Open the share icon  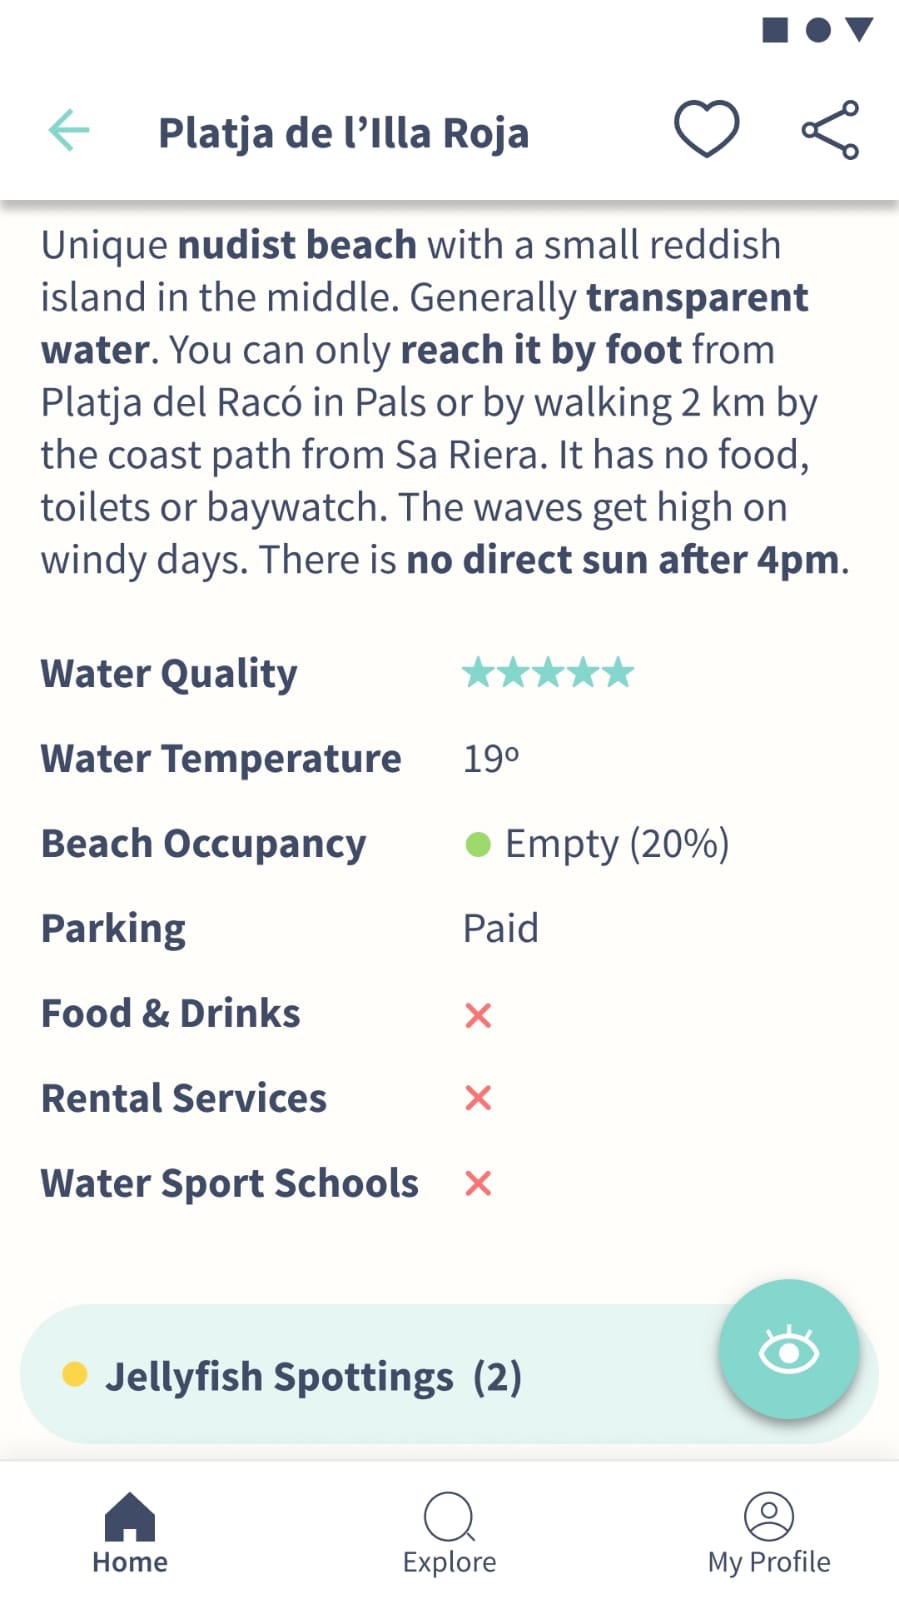831,130
